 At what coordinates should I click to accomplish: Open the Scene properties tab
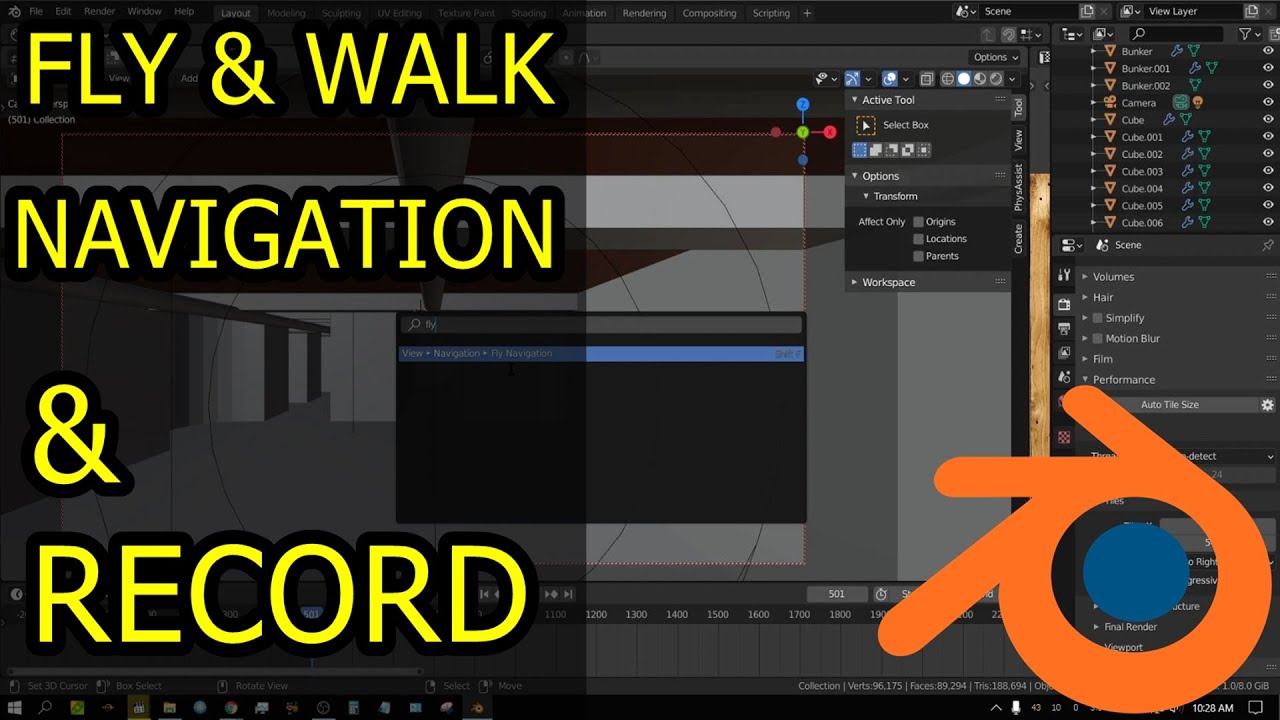click(1064, 377)
